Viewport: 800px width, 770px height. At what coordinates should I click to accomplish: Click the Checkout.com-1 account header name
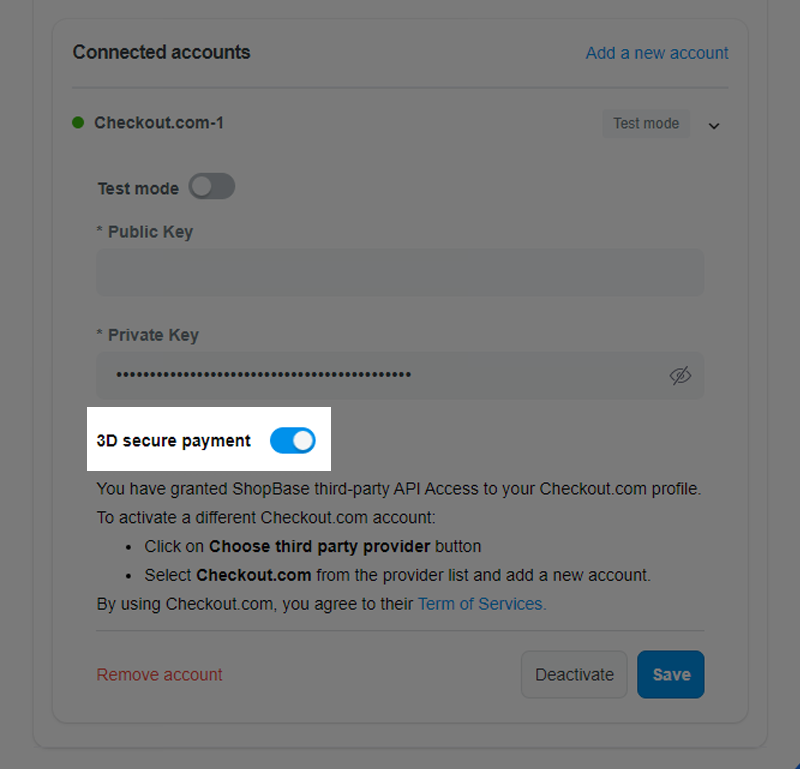pyautogui.click(x=159, y=122)
